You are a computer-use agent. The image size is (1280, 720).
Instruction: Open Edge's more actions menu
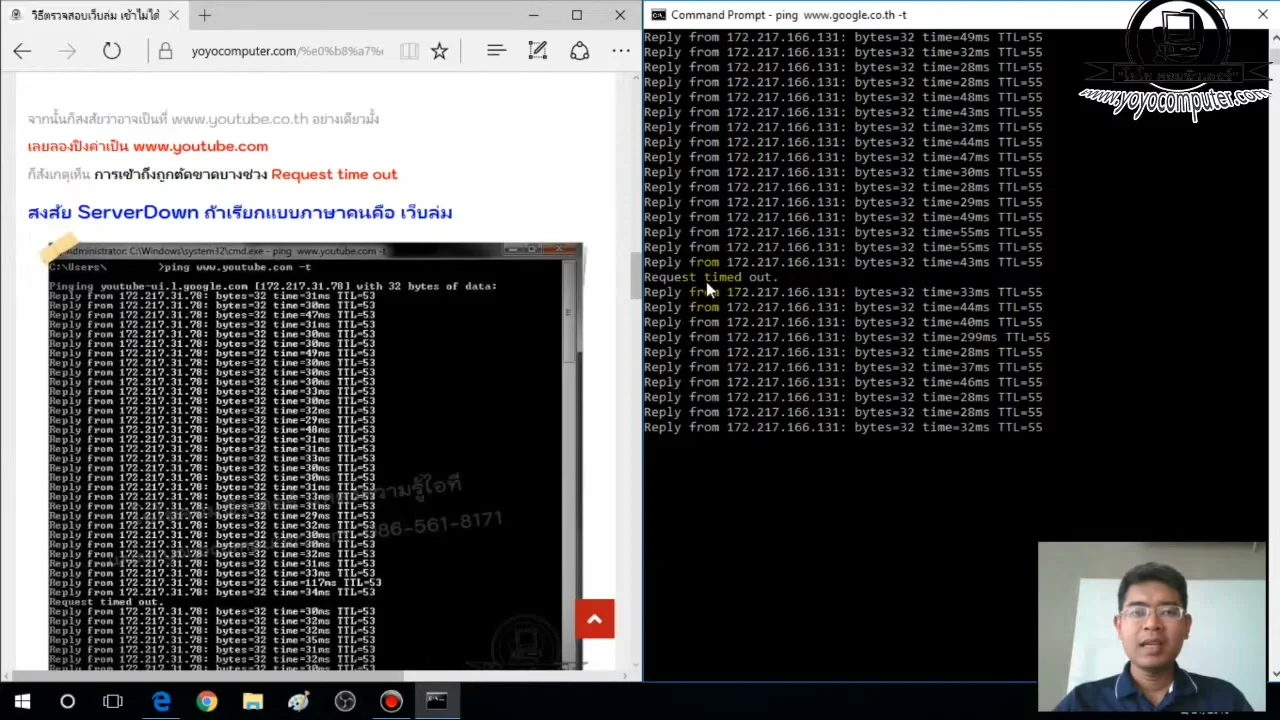[x=621, y=51]
